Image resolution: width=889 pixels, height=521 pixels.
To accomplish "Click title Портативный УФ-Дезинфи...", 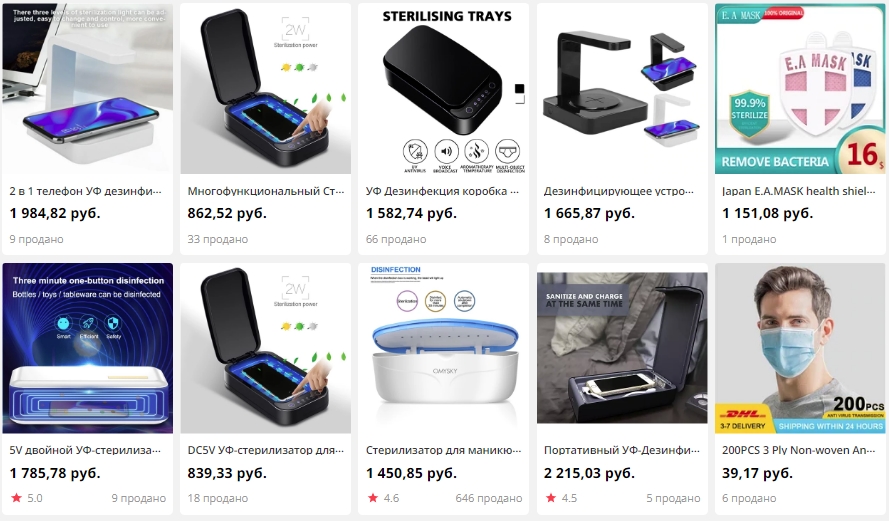I will (x=621, y=450).
